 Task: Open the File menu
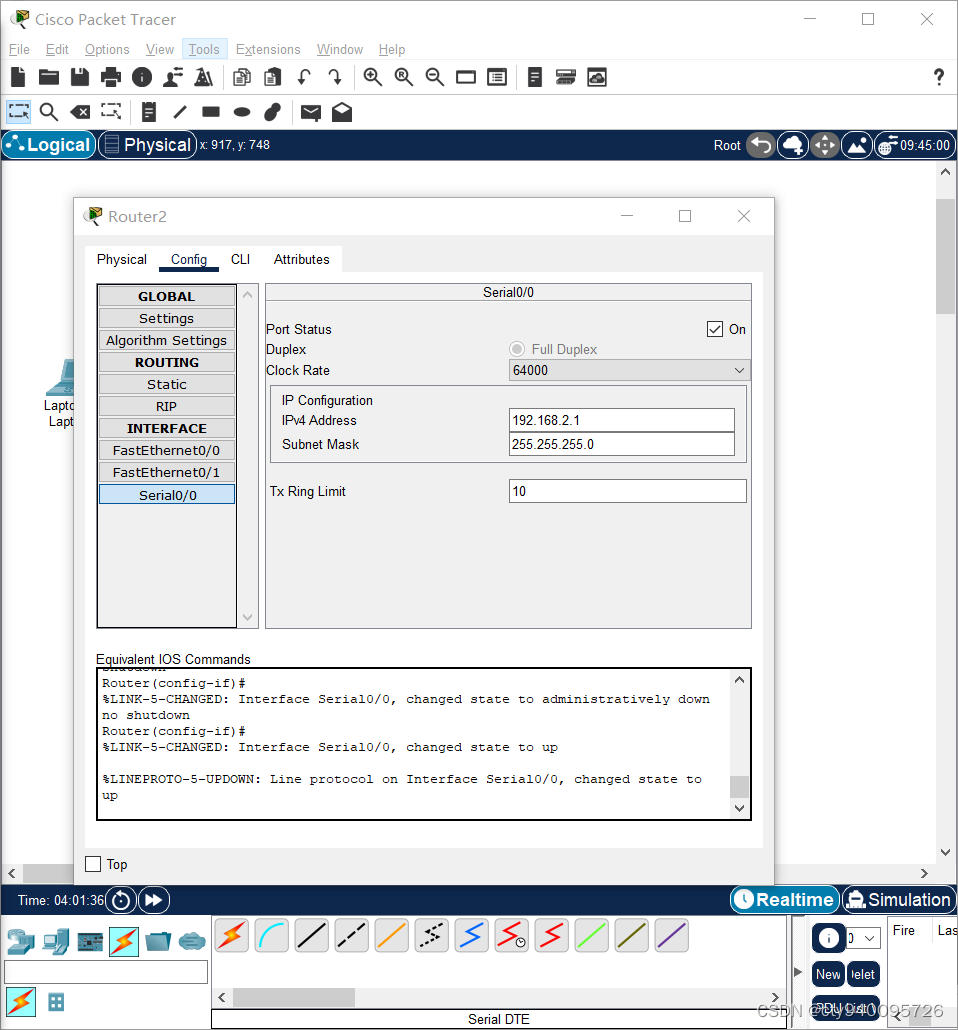[19, 49]
